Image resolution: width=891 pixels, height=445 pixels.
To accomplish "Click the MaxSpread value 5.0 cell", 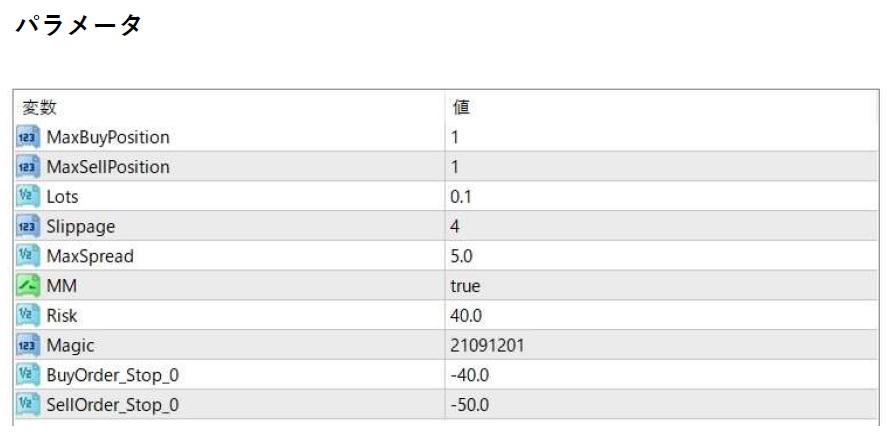I will [x=462, y=256].
